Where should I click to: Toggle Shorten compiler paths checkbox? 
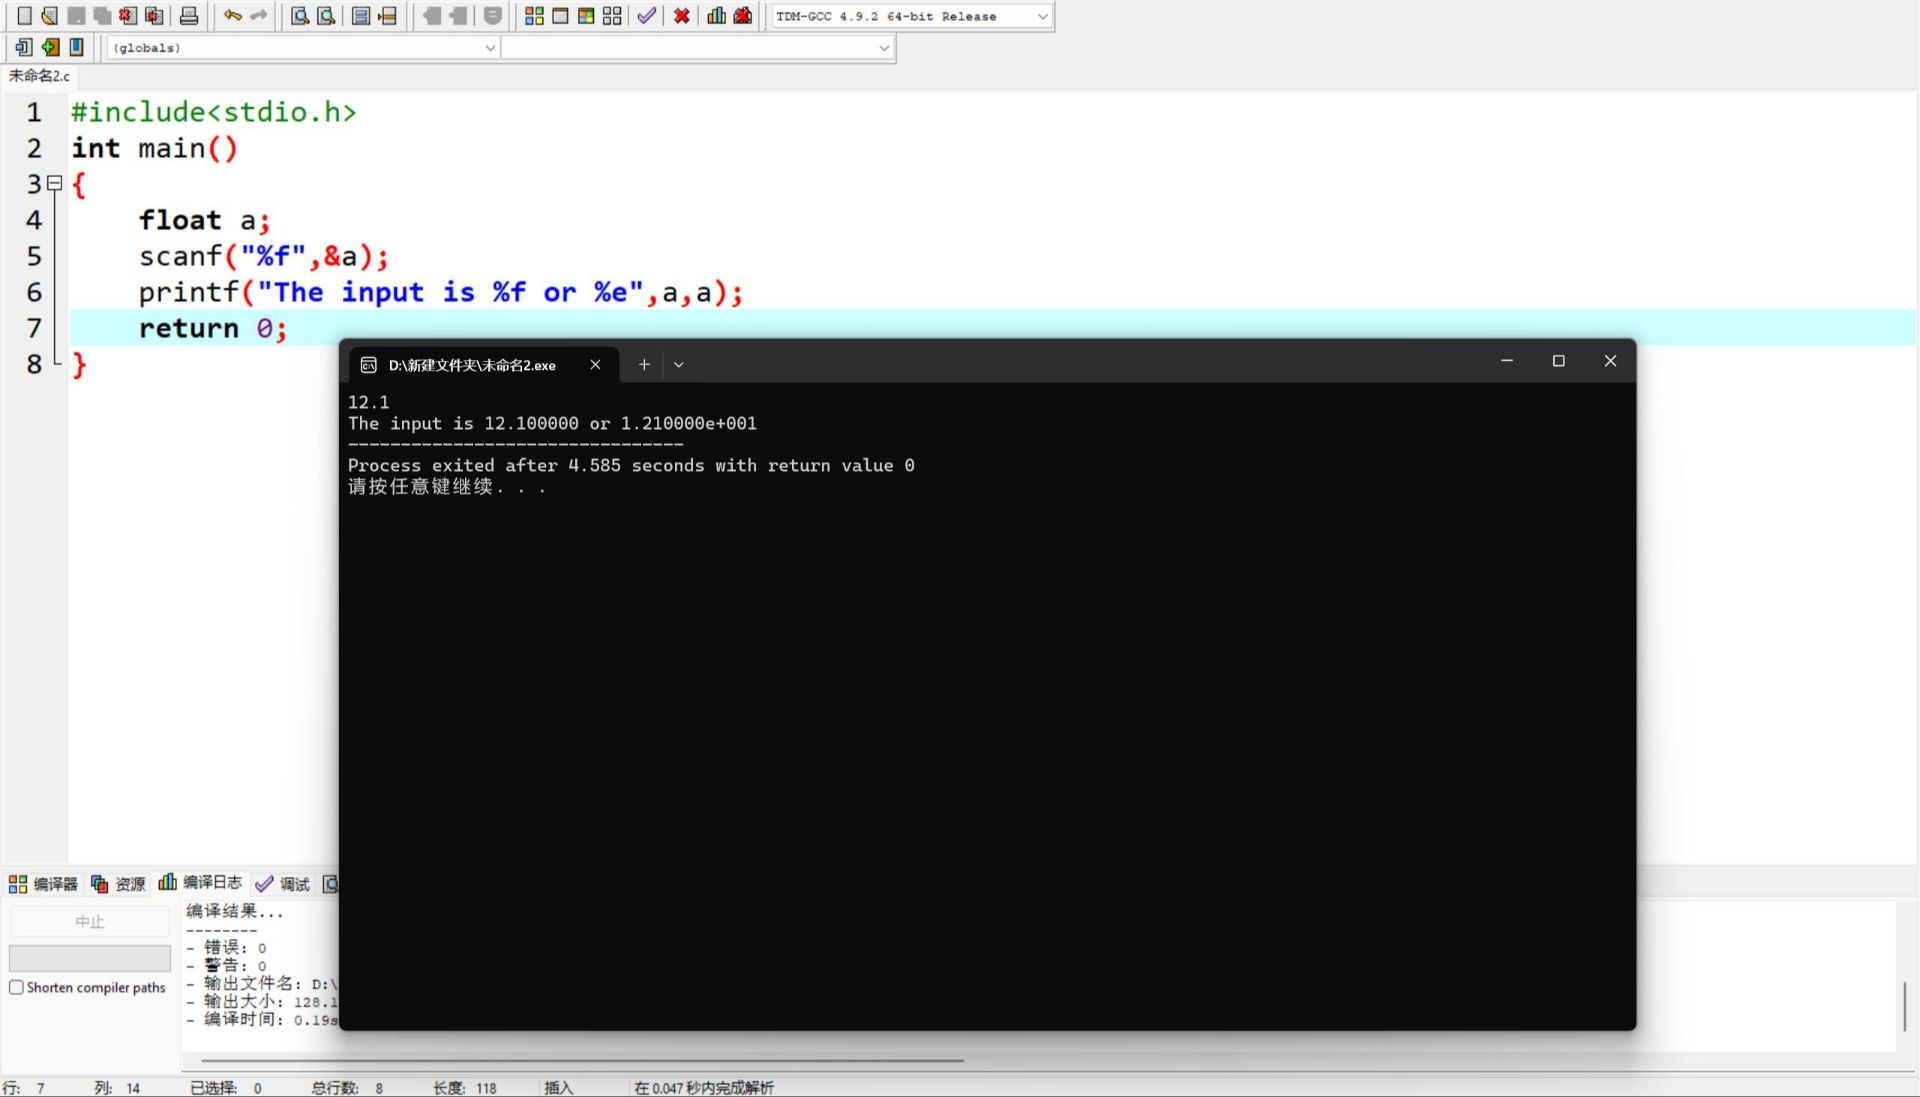pyautogui.click(x=16, y=987)
